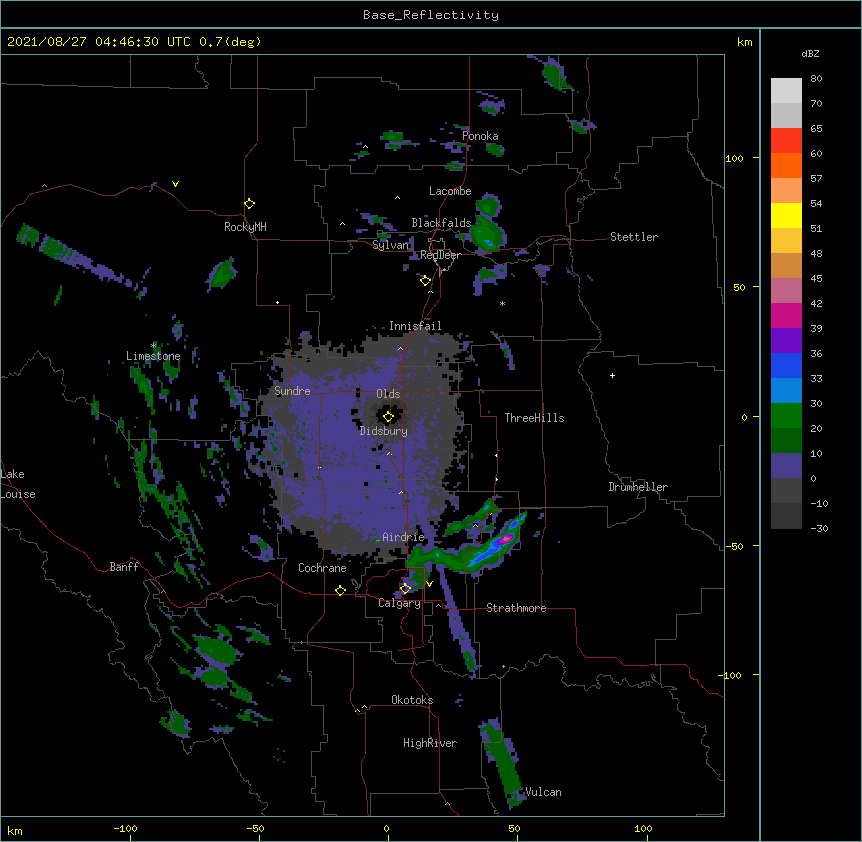Select the white asterisk above Limestone label

click(x=154, y=345)
